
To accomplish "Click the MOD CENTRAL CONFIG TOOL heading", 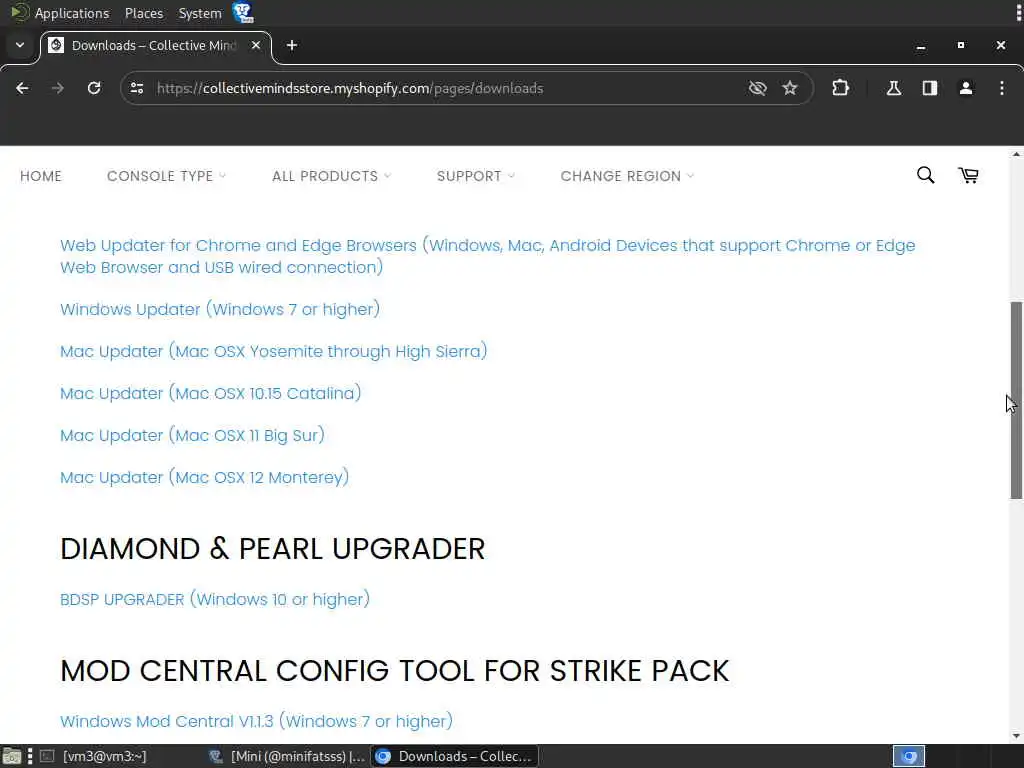I will pos(394,671).
